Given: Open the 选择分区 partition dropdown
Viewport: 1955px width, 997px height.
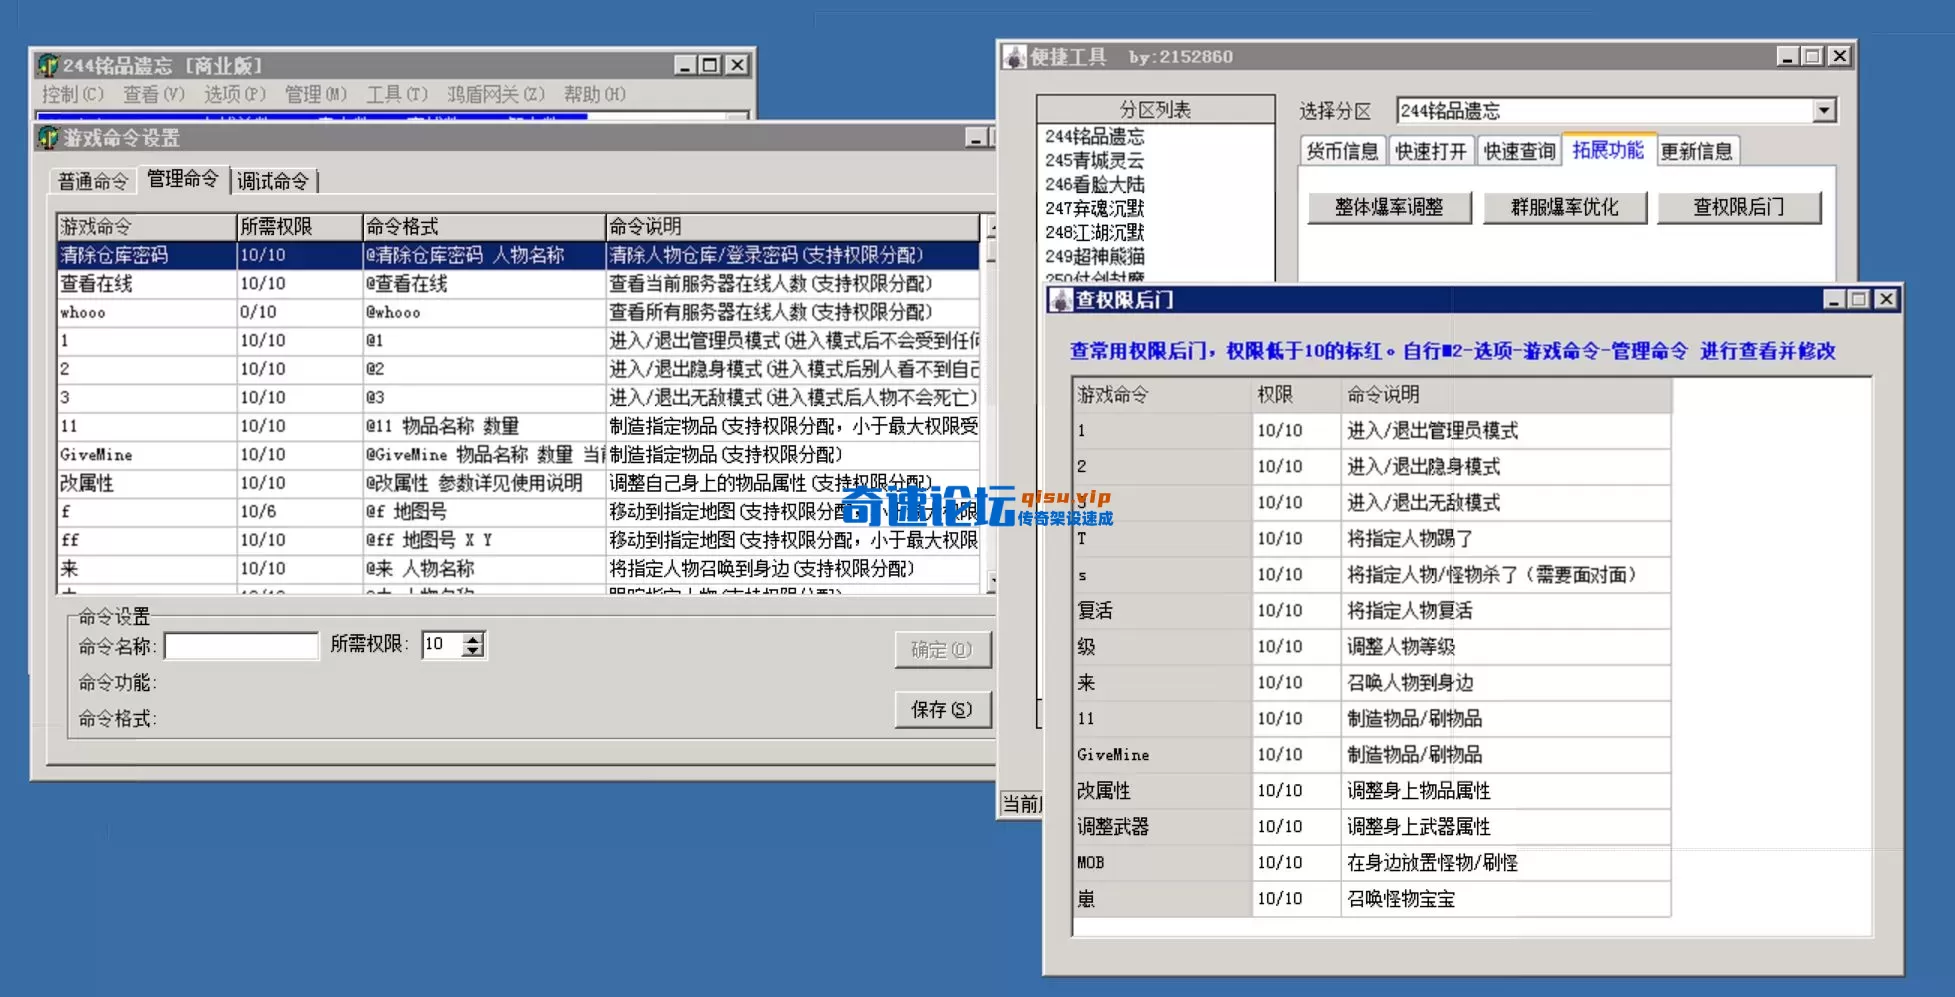Looking at the screenshot, I should [1826, 109].
